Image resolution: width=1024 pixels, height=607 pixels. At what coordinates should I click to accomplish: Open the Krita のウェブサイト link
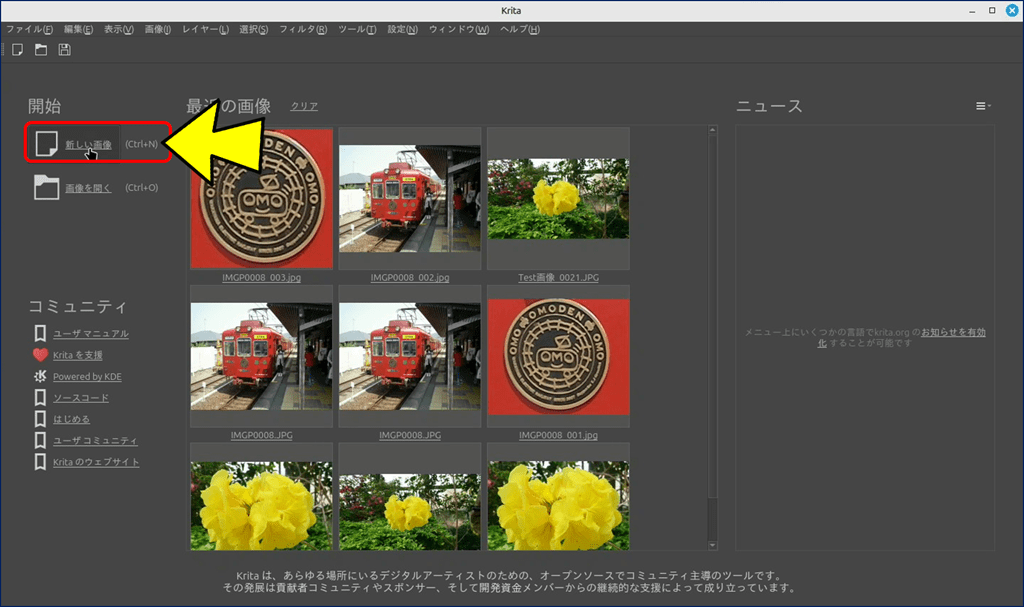96,462
